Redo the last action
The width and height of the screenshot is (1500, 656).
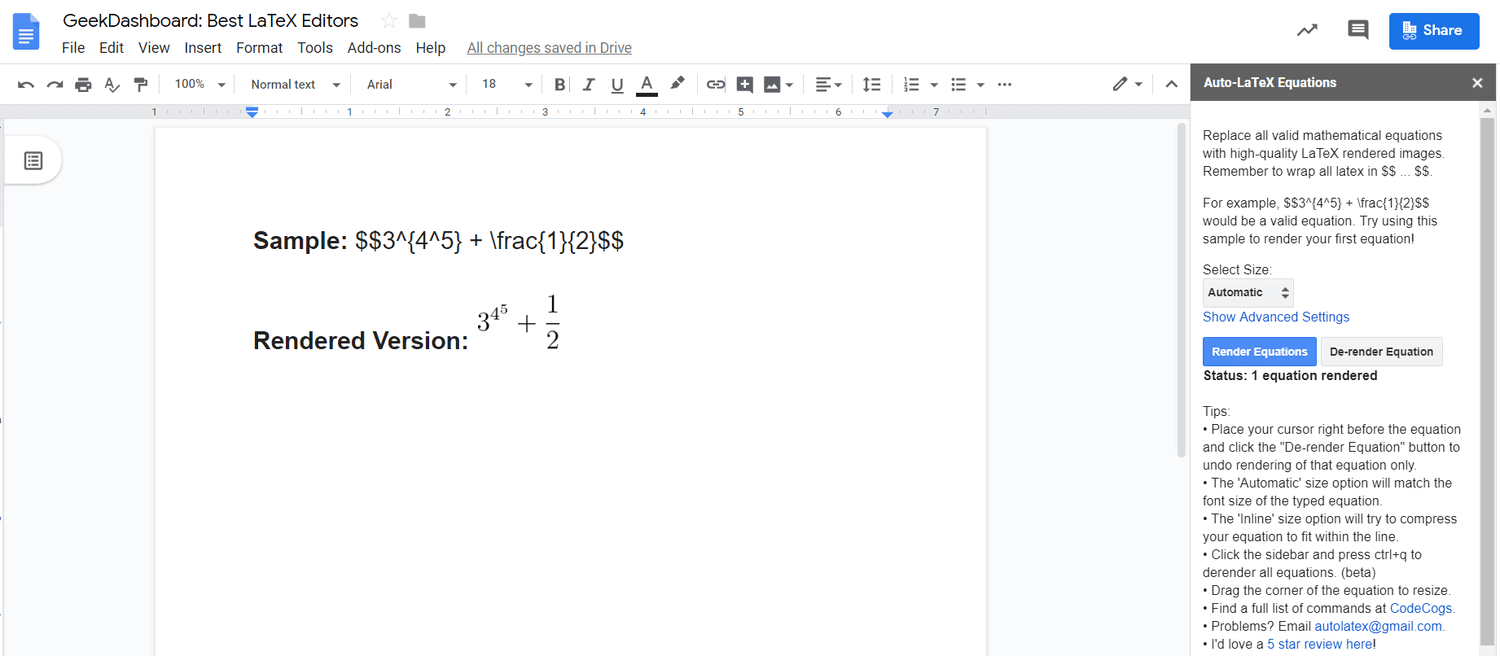[x=55, y=85]
